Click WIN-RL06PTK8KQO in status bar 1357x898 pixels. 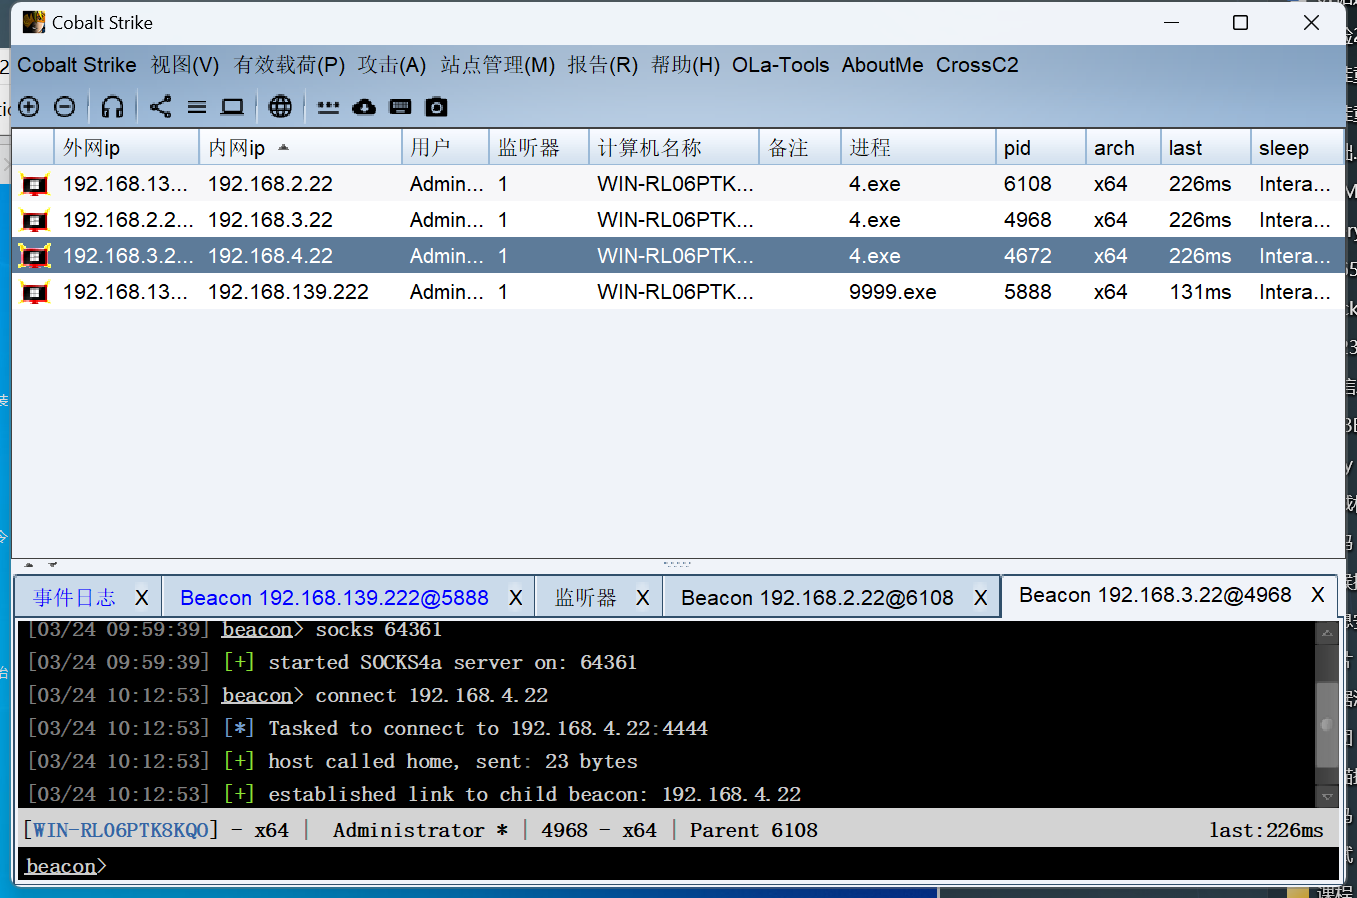coord(121,830)
